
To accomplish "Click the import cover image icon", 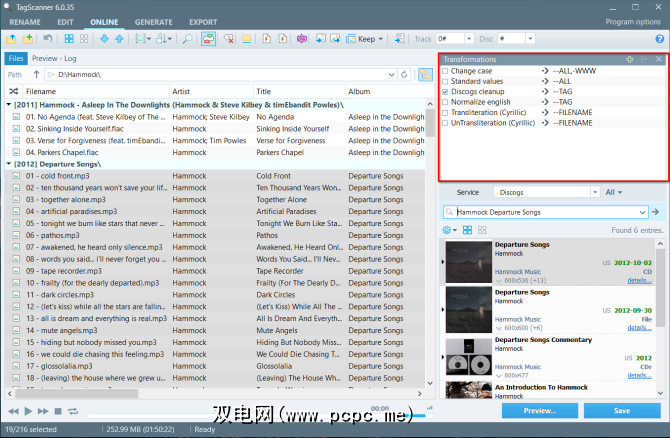I will pos(320,39).
